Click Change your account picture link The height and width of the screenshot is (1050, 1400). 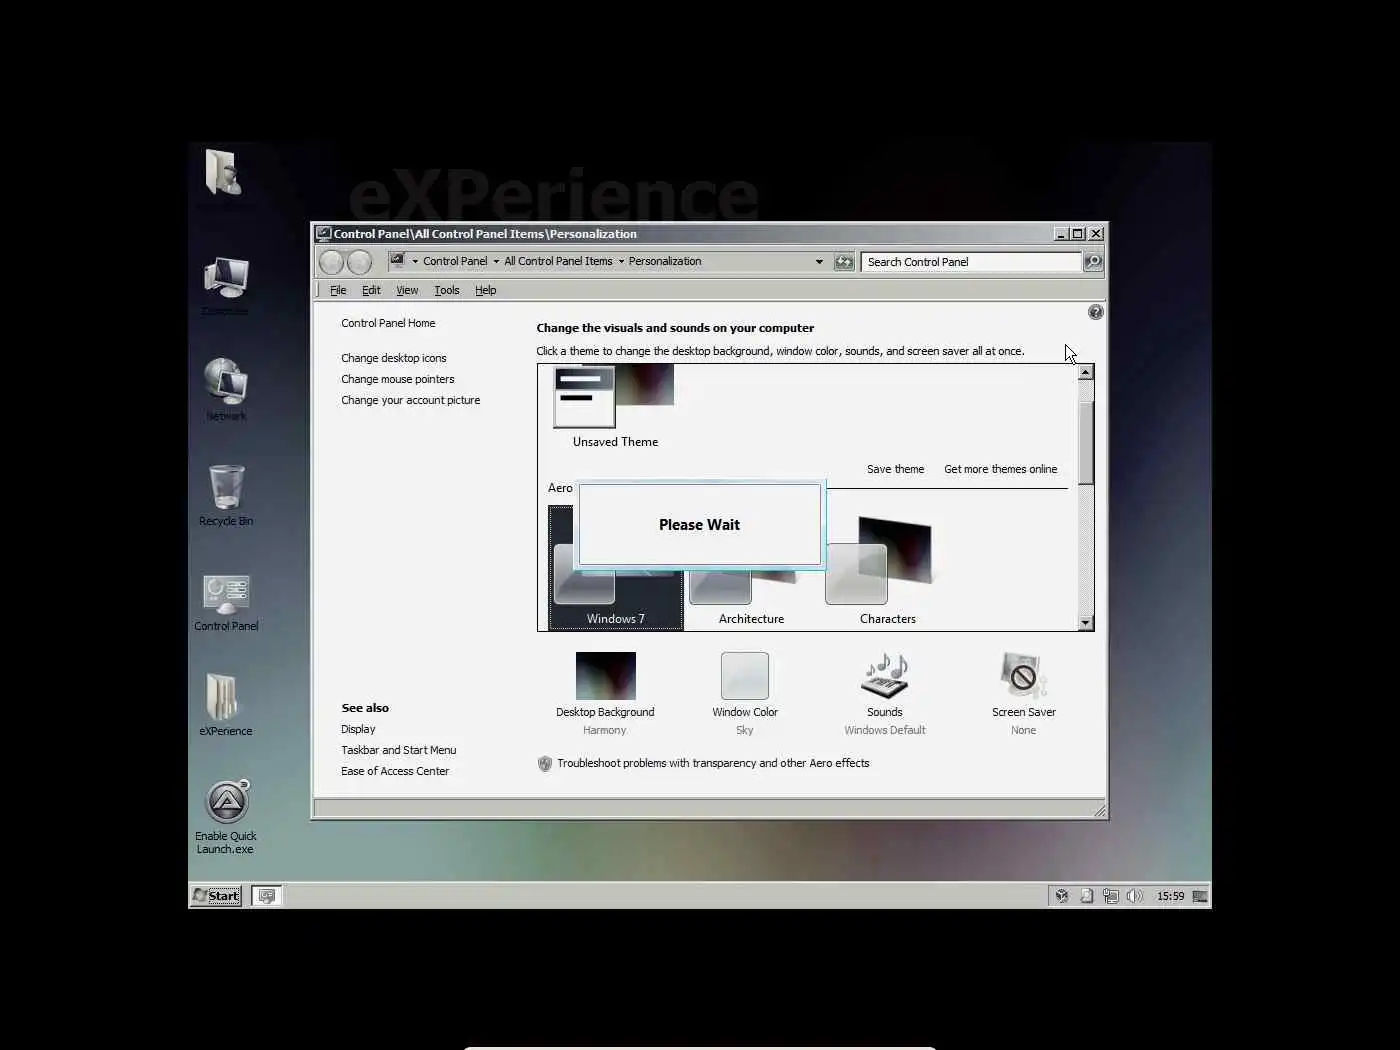(410, 400)
